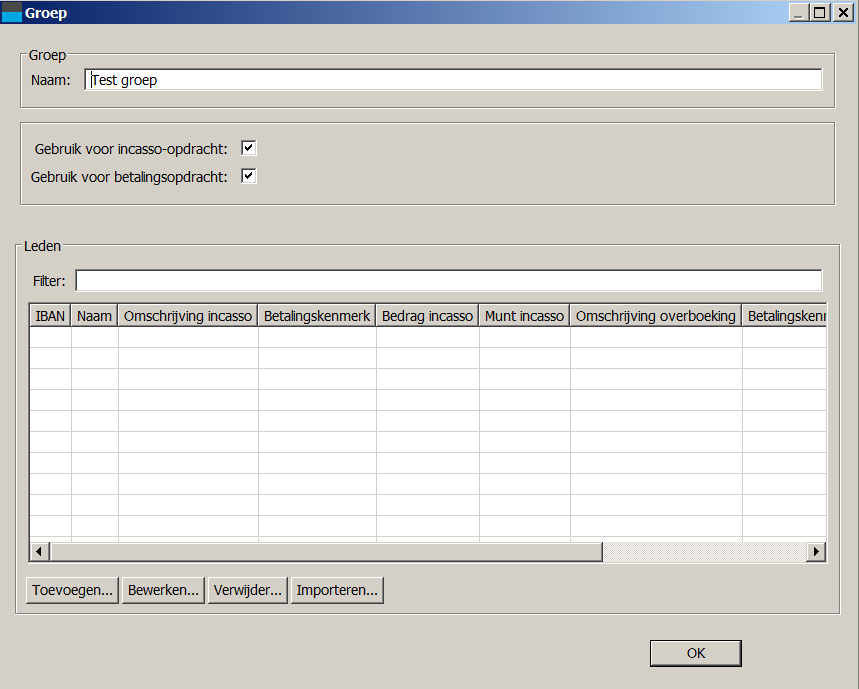
Task: Click the horizontal scrollbar thumb
Action: tap(326, 552)
